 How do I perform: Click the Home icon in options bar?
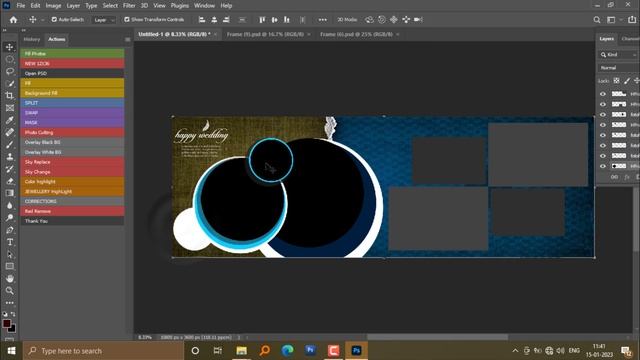[x=13, y=20]
